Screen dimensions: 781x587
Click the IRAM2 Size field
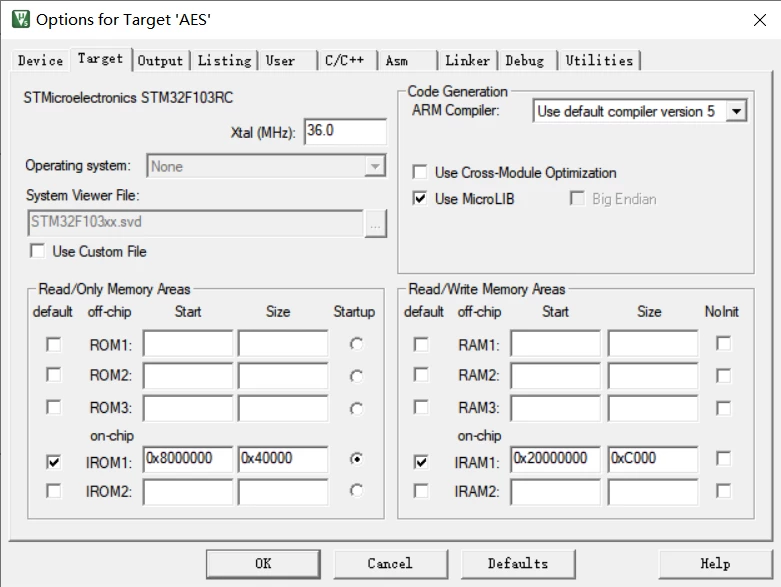[652, 492]
